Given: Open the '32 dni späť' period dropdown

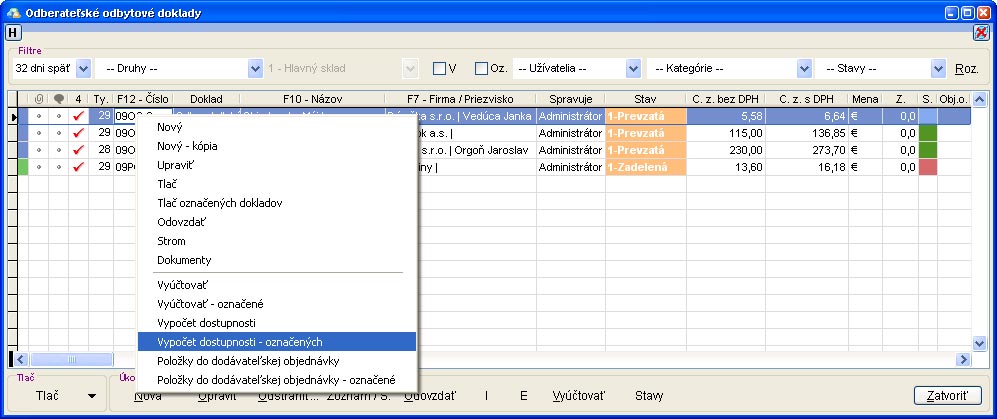Looking at the screenshot, I should tap(83, 68).
